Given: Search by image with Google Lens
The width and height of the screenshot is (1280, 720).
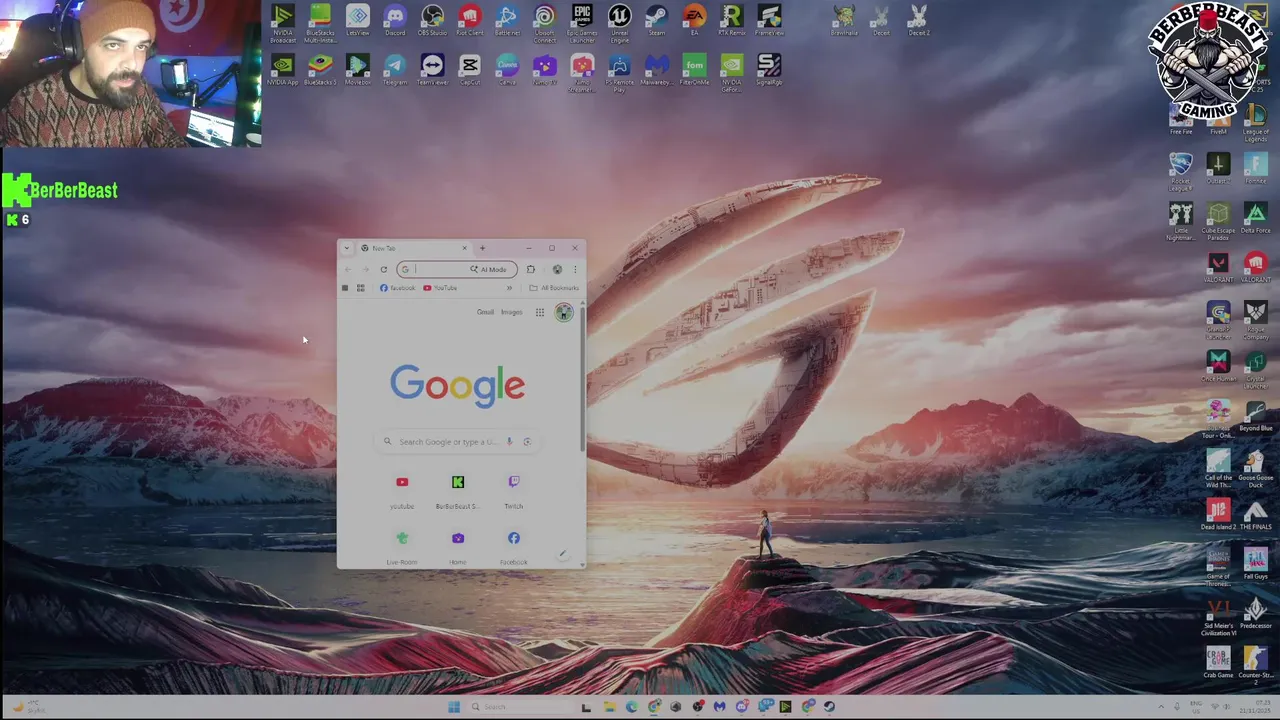Looking at the screenshot, I should (527, 441).
